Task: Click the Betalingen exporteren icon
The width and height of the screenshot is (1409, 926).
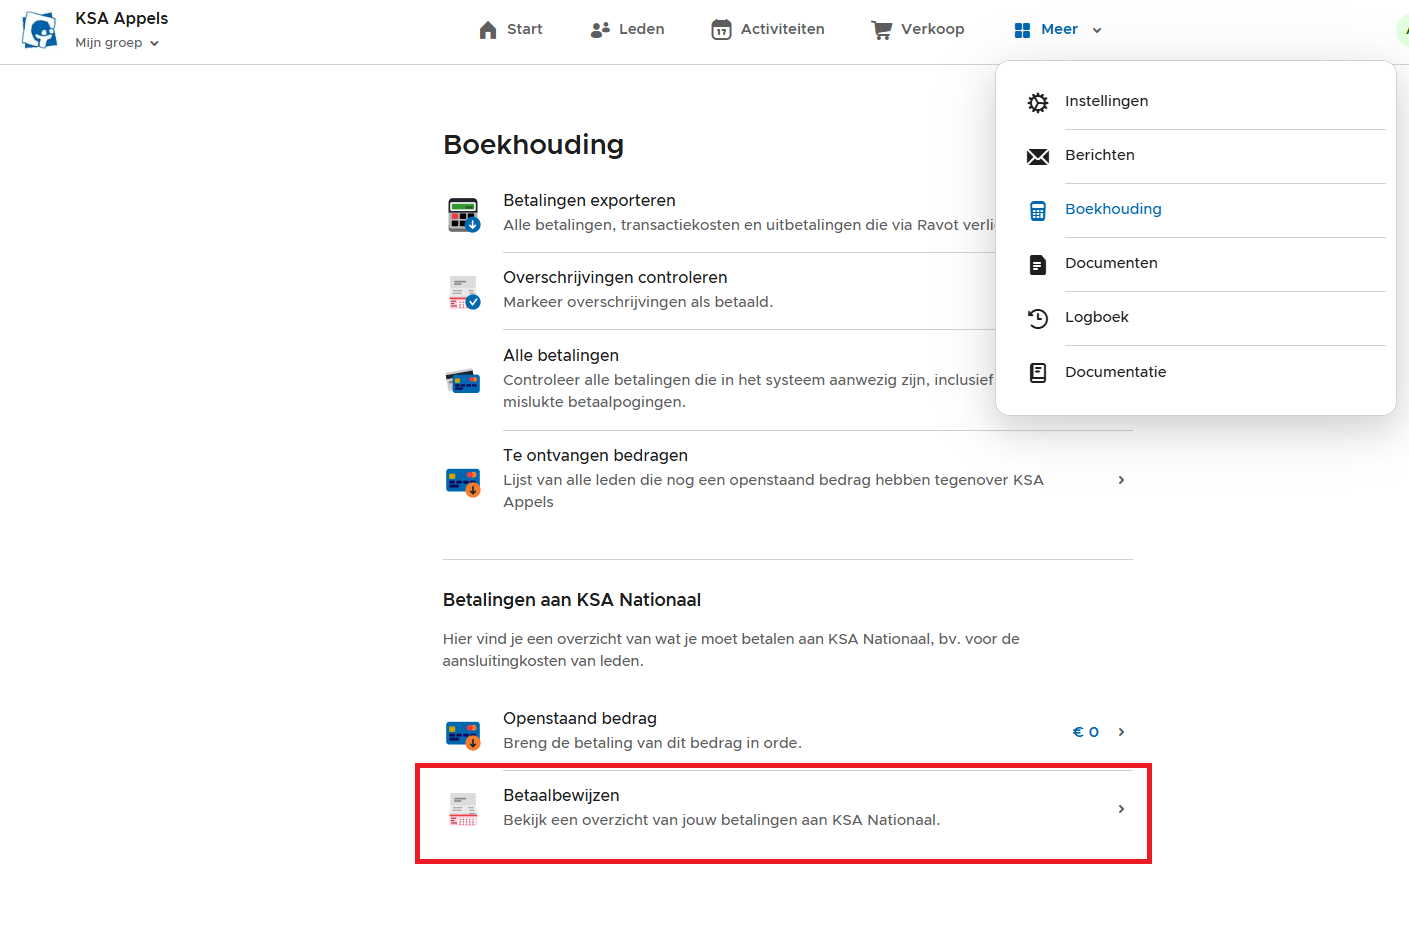Action: 464,214
